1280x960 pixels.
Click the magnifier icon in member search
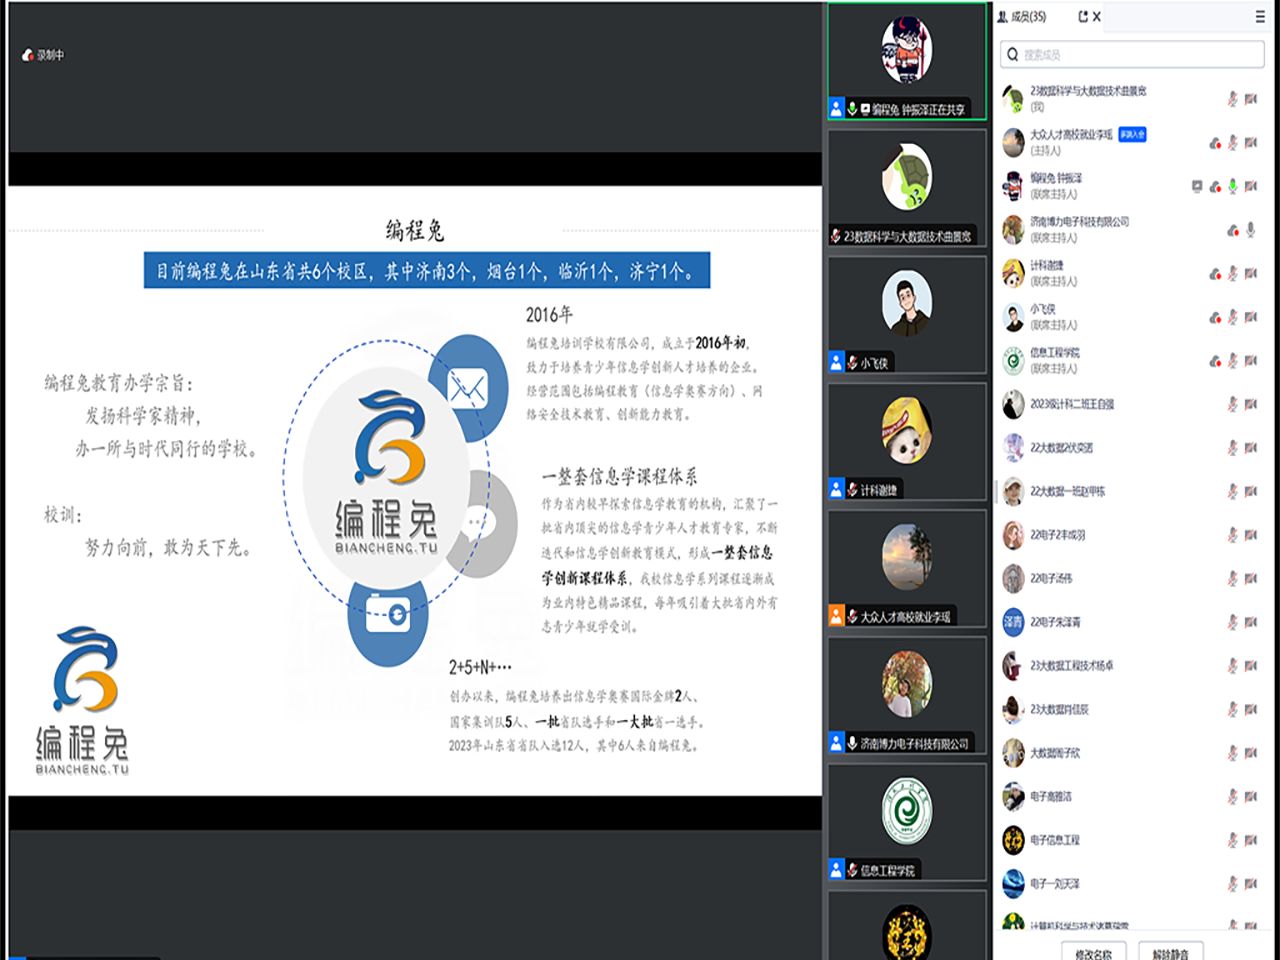[x=1013, y=54]
